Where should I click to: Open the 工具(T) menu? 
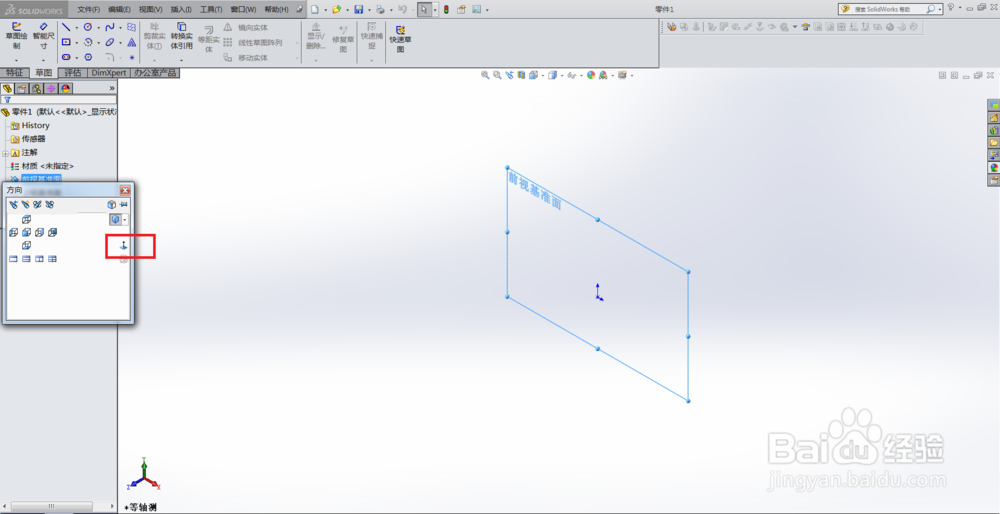(211, 10)
